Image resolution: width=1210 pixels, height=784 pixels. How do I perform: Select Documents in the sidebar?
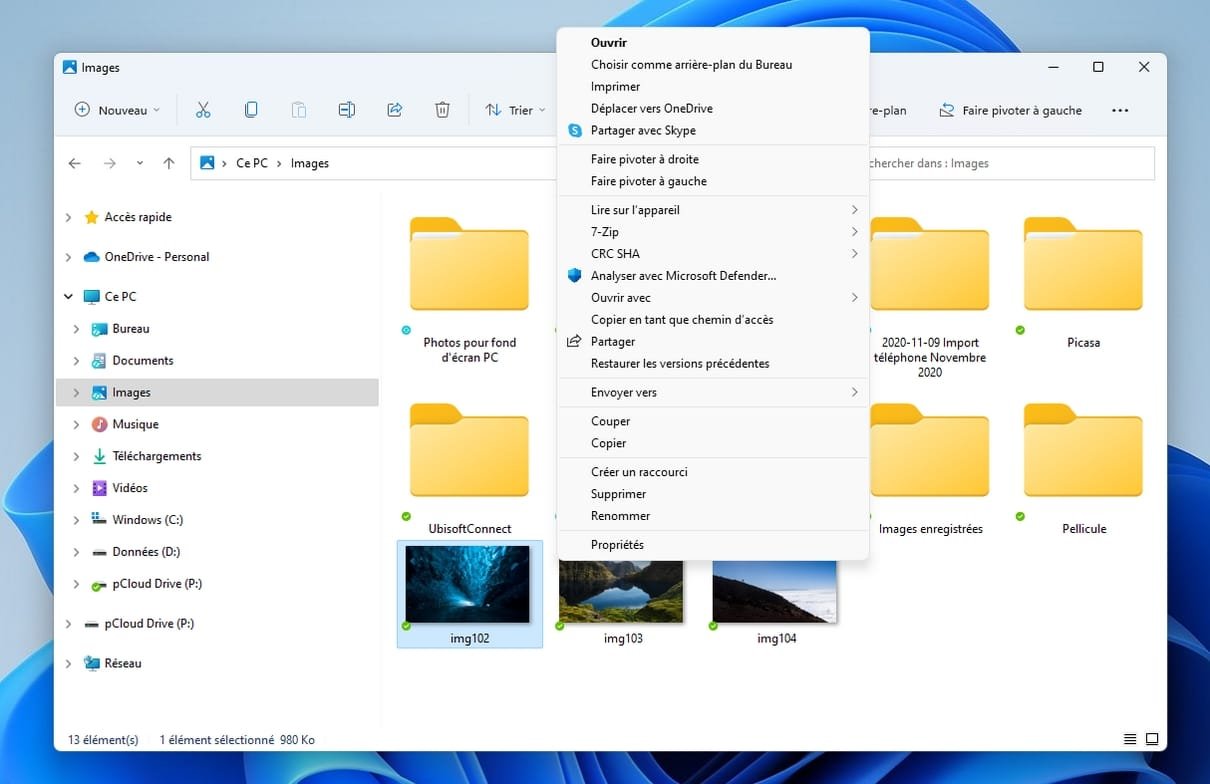coord(143,361)
